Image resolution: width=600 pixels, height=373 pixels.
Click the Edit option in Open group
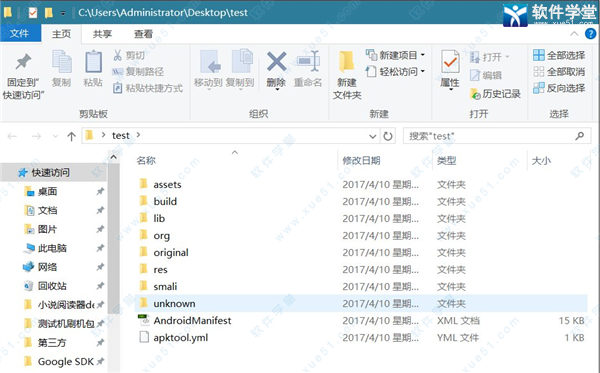[486, 75]
